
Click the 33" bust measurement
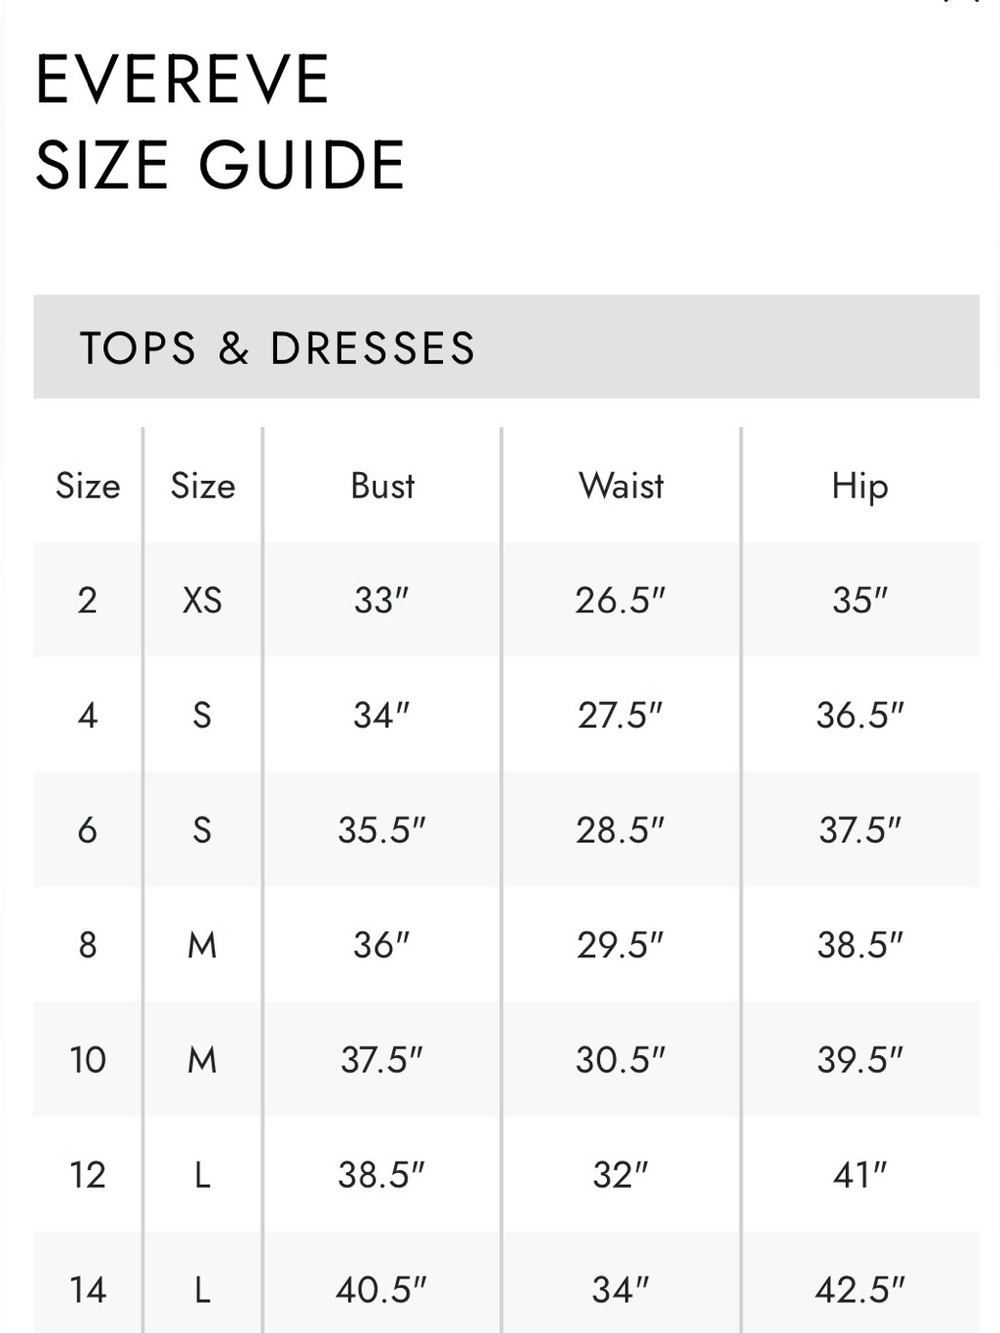(382, 600)
